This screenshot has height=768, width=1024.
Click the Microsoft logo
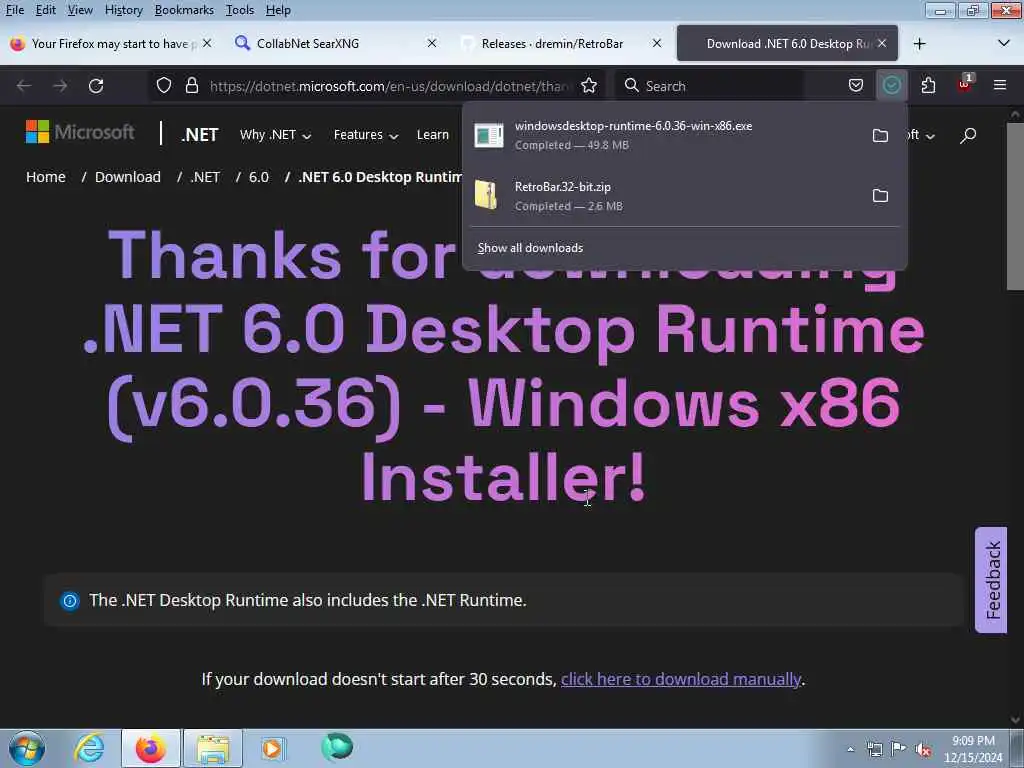click(x=80, y=132)
